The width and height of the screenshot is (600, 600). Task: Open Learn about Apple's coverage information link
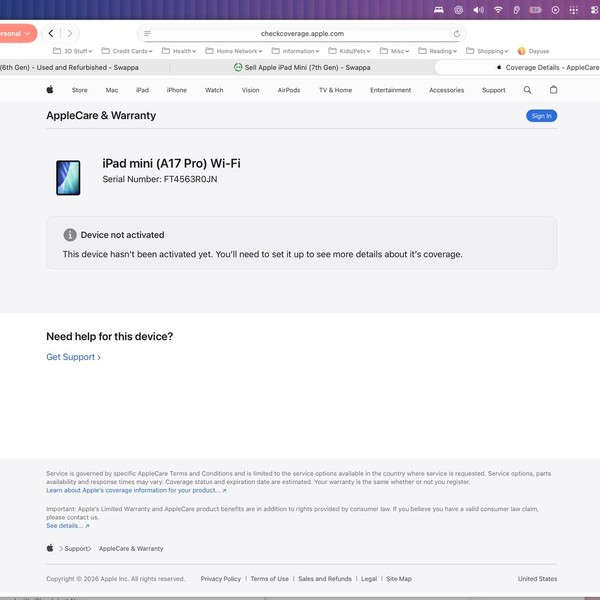(136, 490)
